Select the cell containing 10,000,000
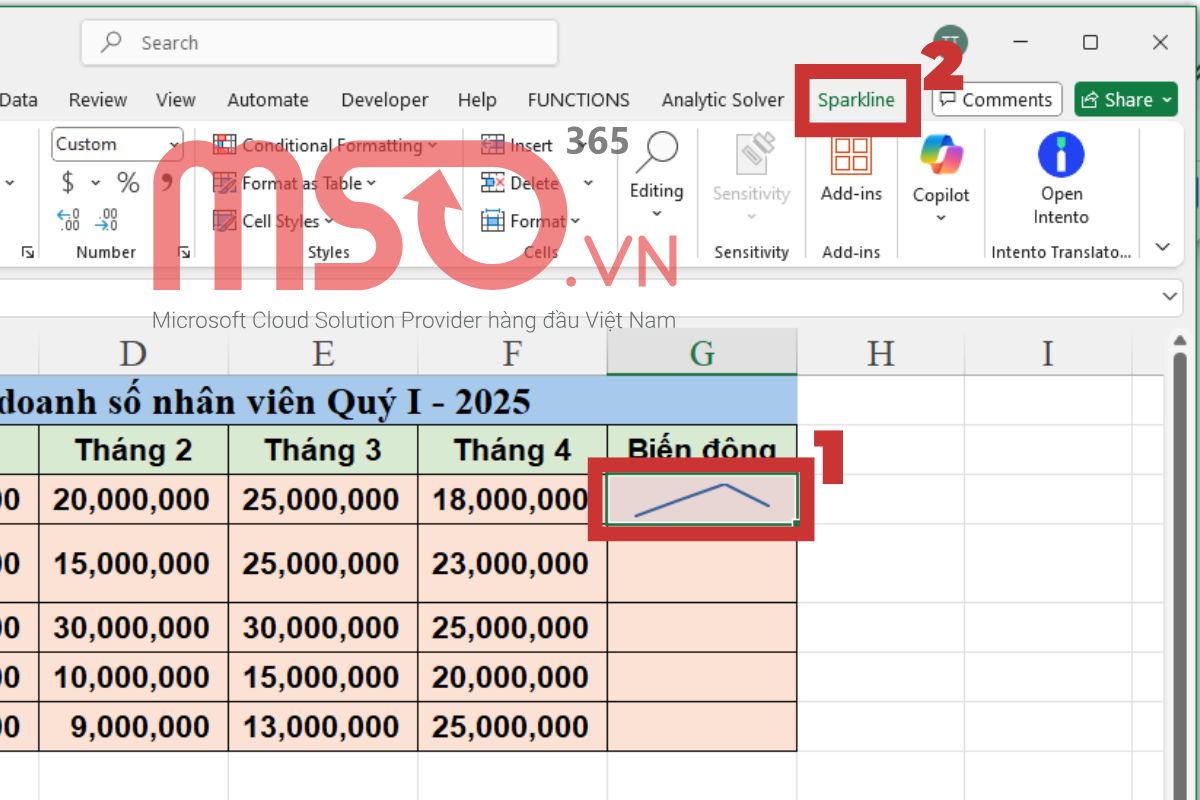1200x800 pixels. (134, 677)
